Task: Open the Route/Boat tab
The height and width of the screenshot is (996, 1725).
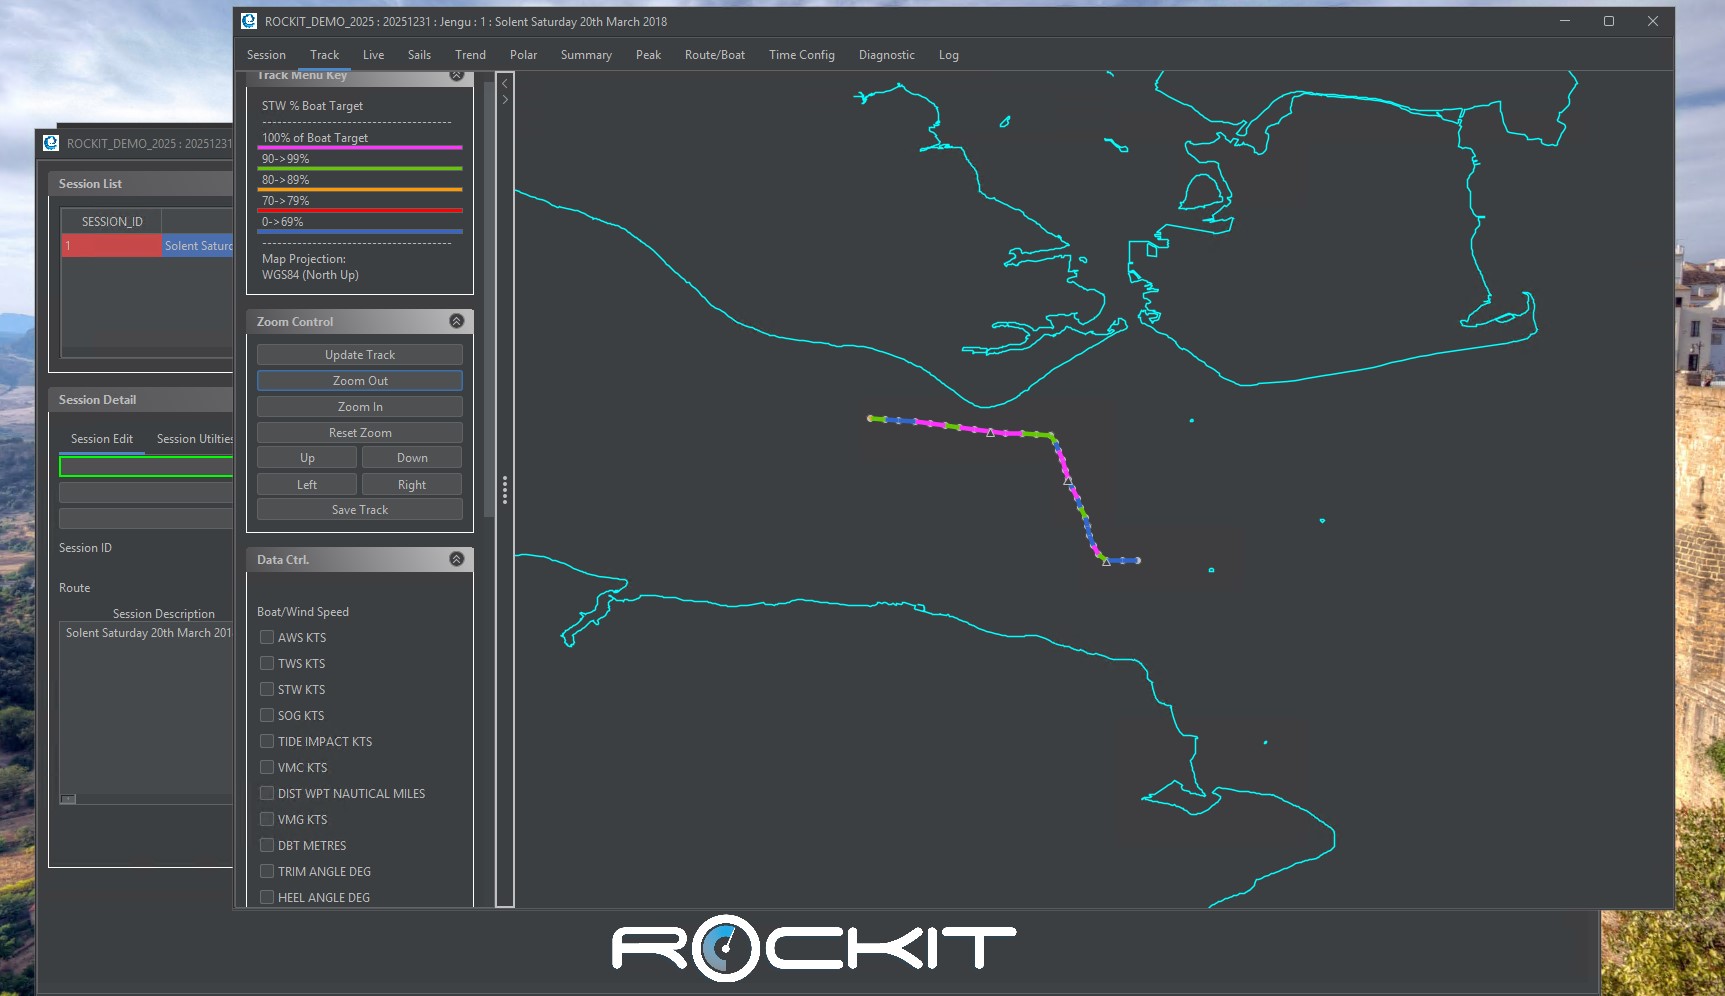Action: 714,55
